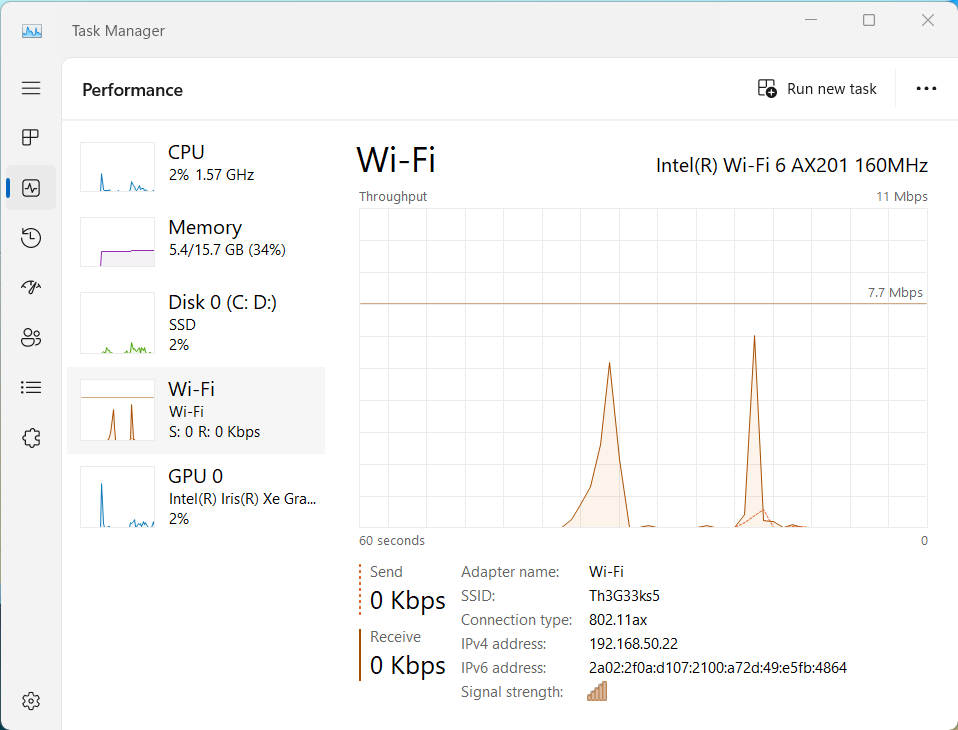This screenshot has width=958, height=730.
Task: Select the Memory performance item
Action: (196, 241)
